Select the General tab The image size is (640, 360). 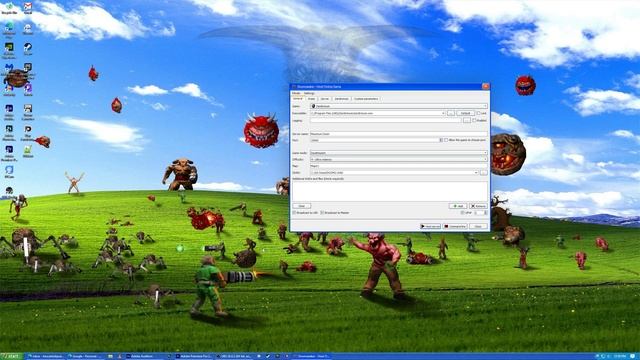click(x=298, y=99)
